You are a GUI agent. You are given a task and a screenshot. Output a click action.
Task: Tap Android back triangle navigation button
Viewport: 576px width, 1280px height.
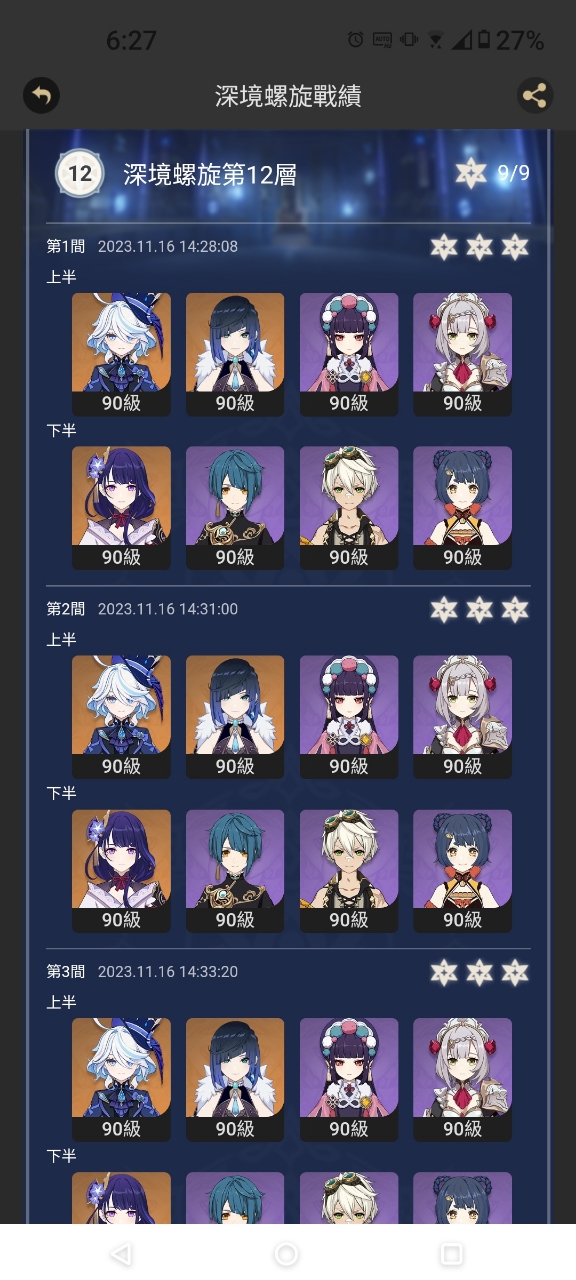coord(121,1254)
